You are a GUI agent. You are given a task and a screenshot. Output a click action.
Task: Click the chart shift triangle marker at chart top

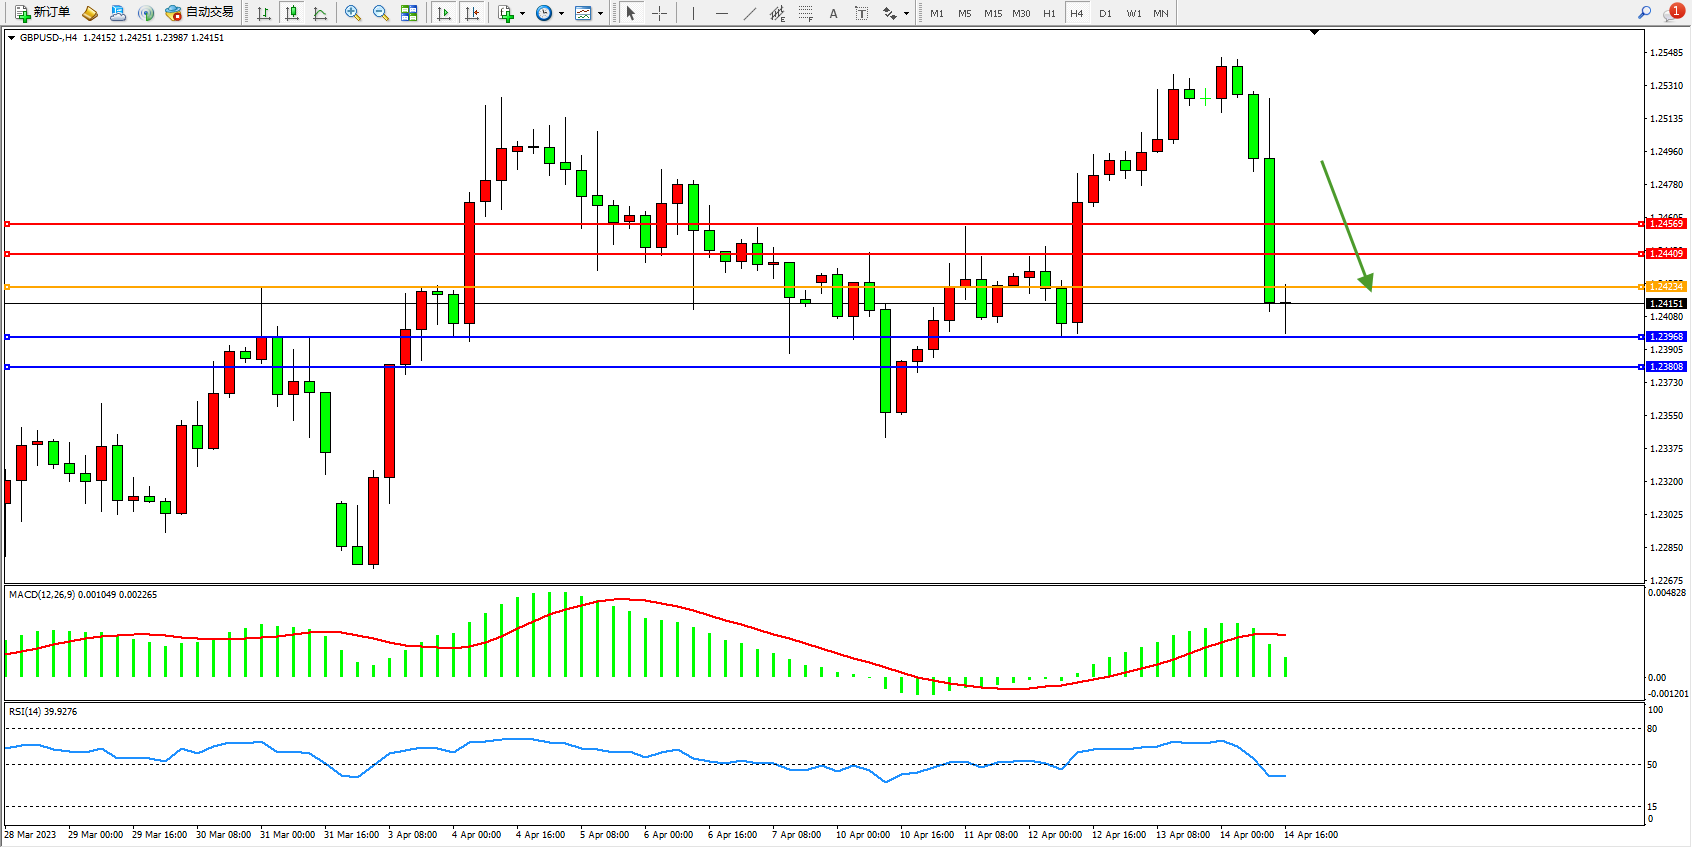1314,32
